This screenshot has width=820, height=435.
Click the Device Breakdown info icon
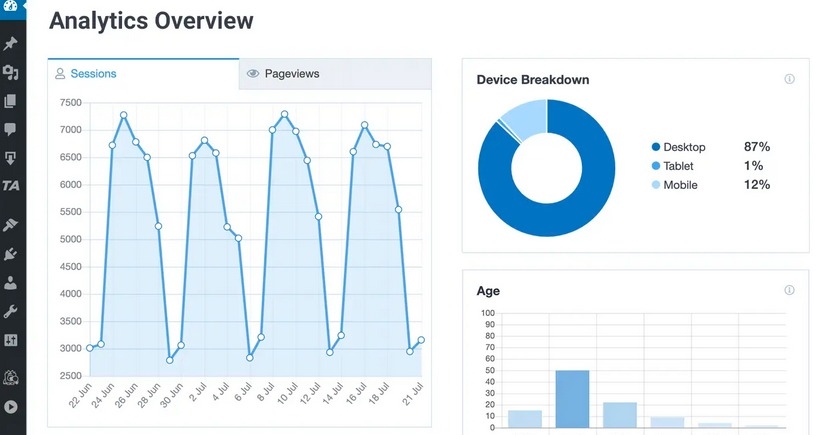789,79
